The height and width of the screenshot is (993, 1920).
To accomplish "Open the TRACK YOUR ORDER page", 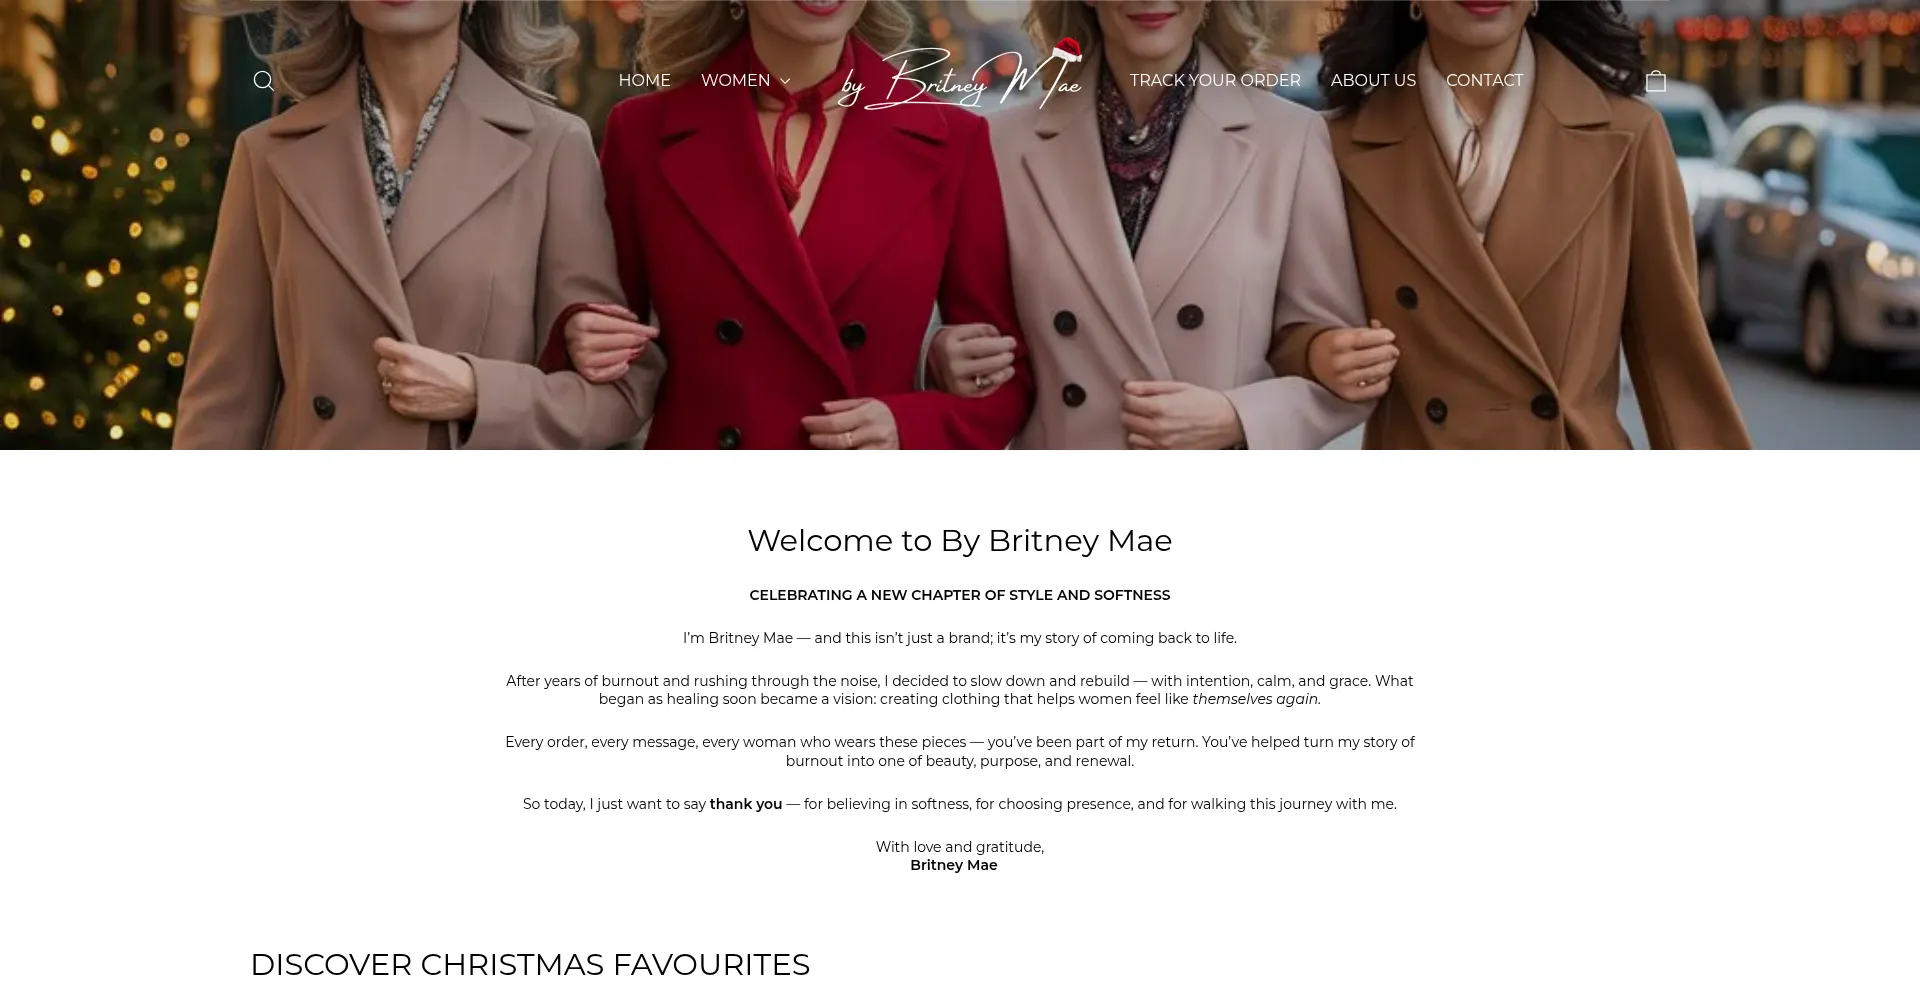I will (1215, 81).
